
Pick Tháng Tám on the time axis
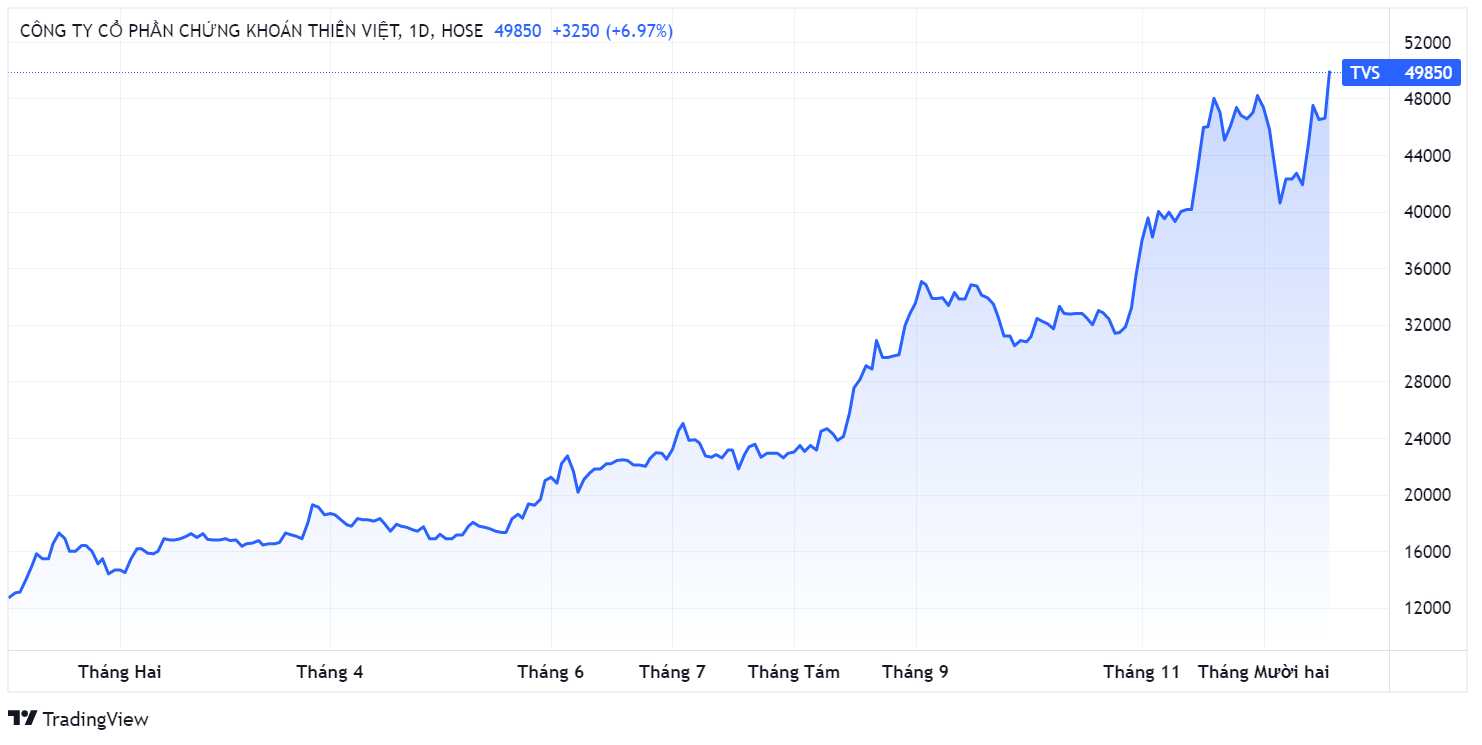point(794,672)
